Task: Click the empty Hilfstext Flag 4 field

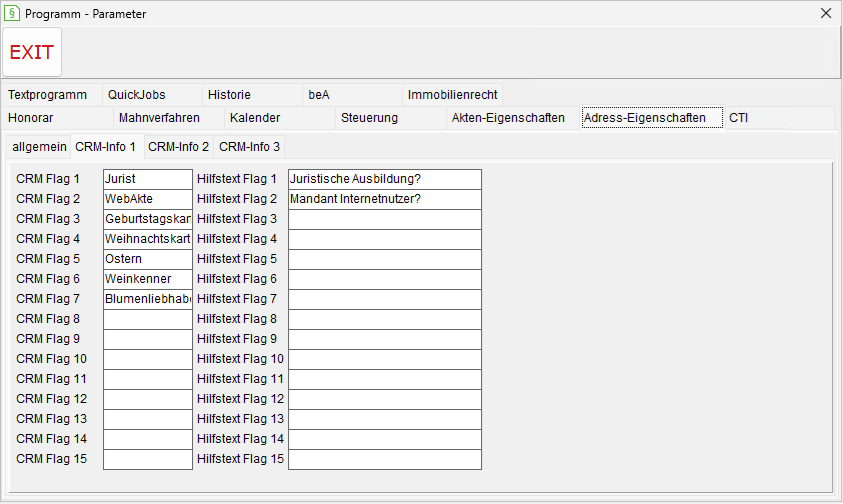Action: 385,239
